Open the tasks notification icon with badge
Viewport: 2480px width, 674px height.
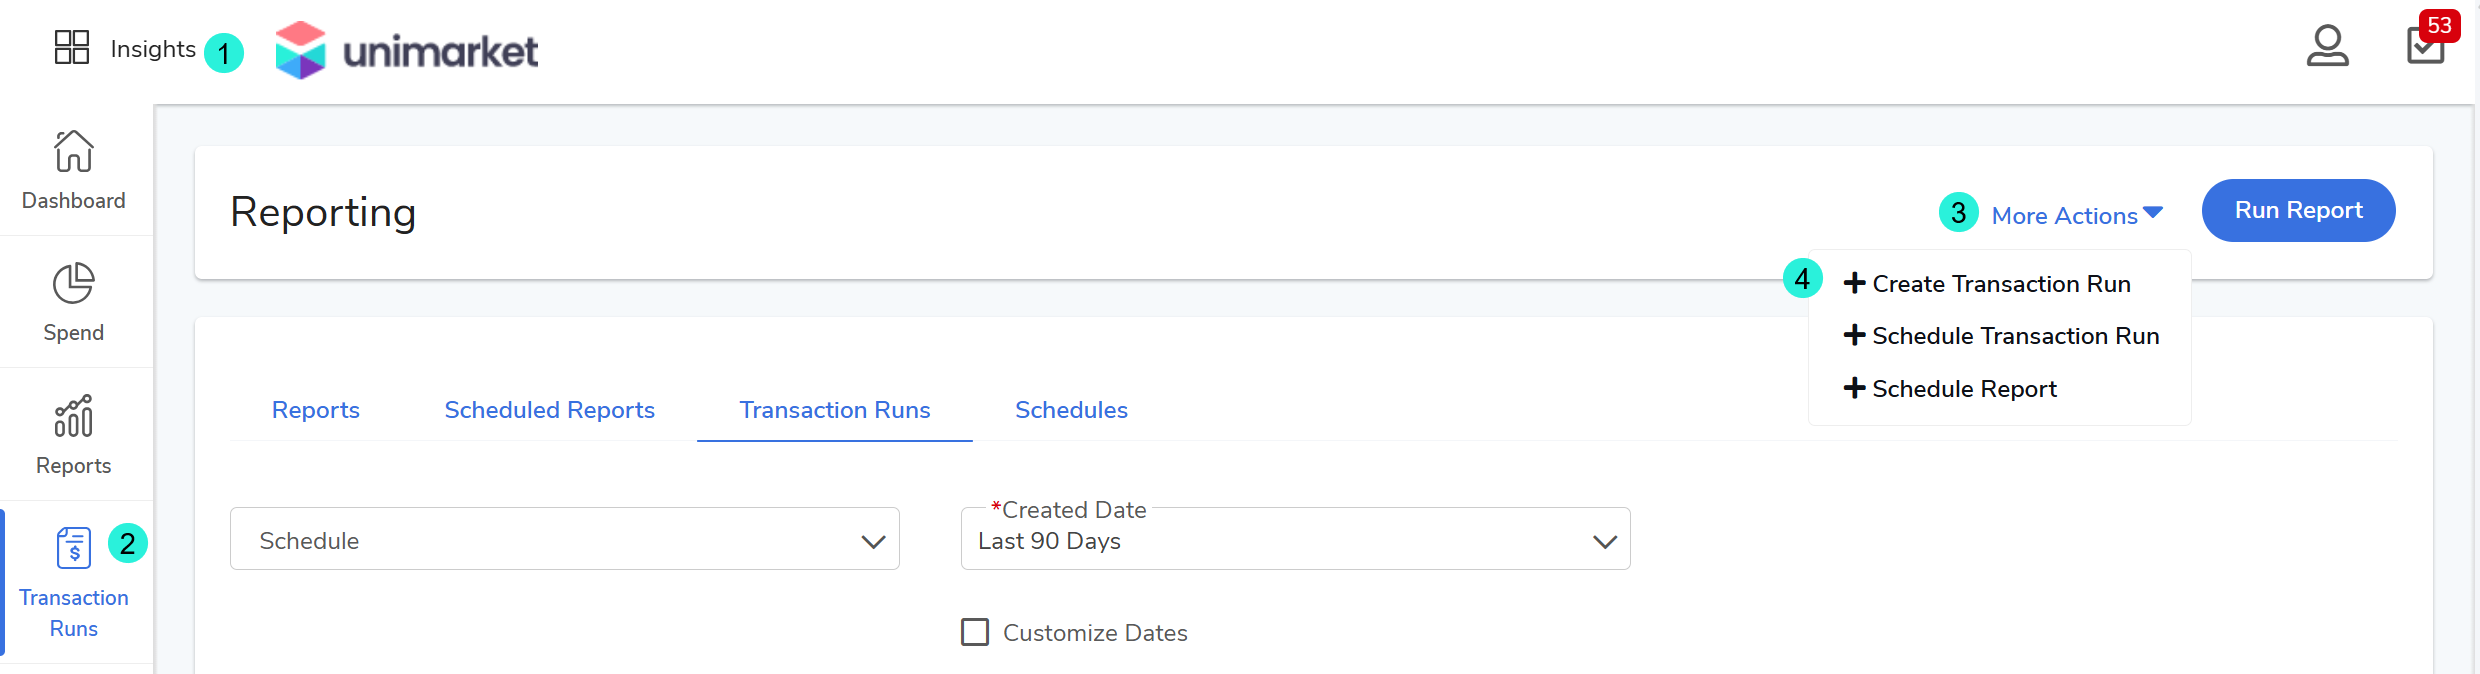tap(2425, 46)
